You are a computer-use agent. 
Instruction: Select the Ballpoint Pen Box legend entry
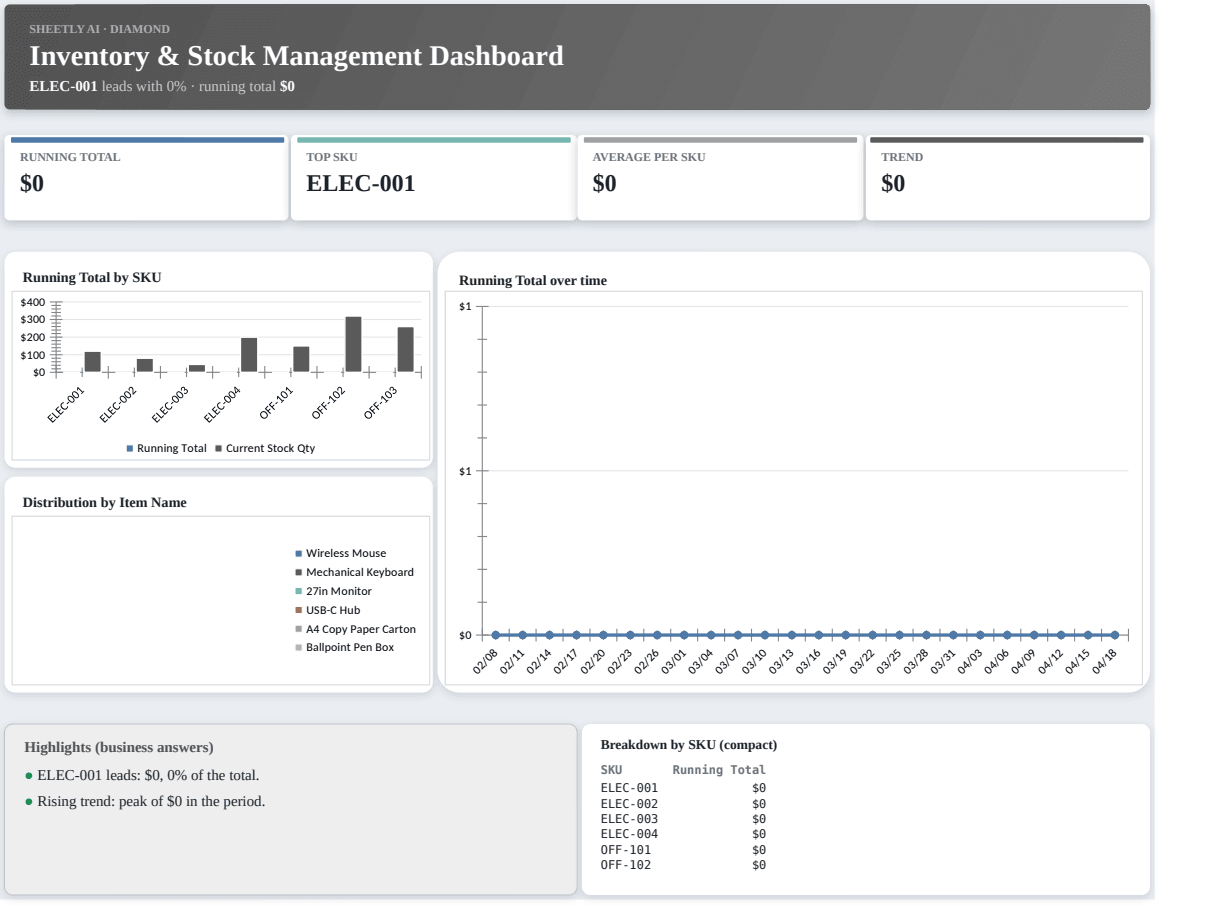point(344,647)
